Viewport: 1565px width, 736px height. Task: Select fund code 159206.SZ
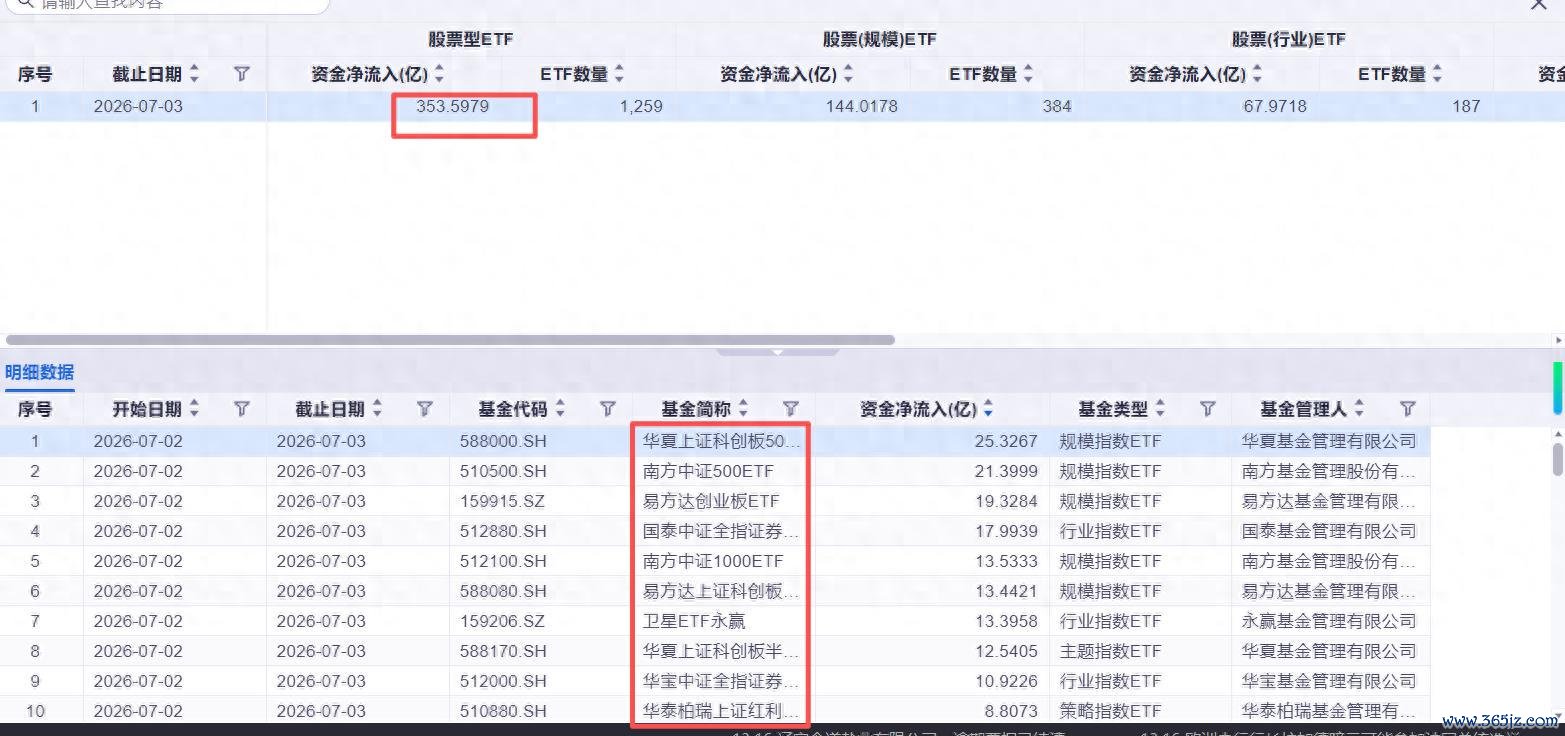[x=503, y=621]
